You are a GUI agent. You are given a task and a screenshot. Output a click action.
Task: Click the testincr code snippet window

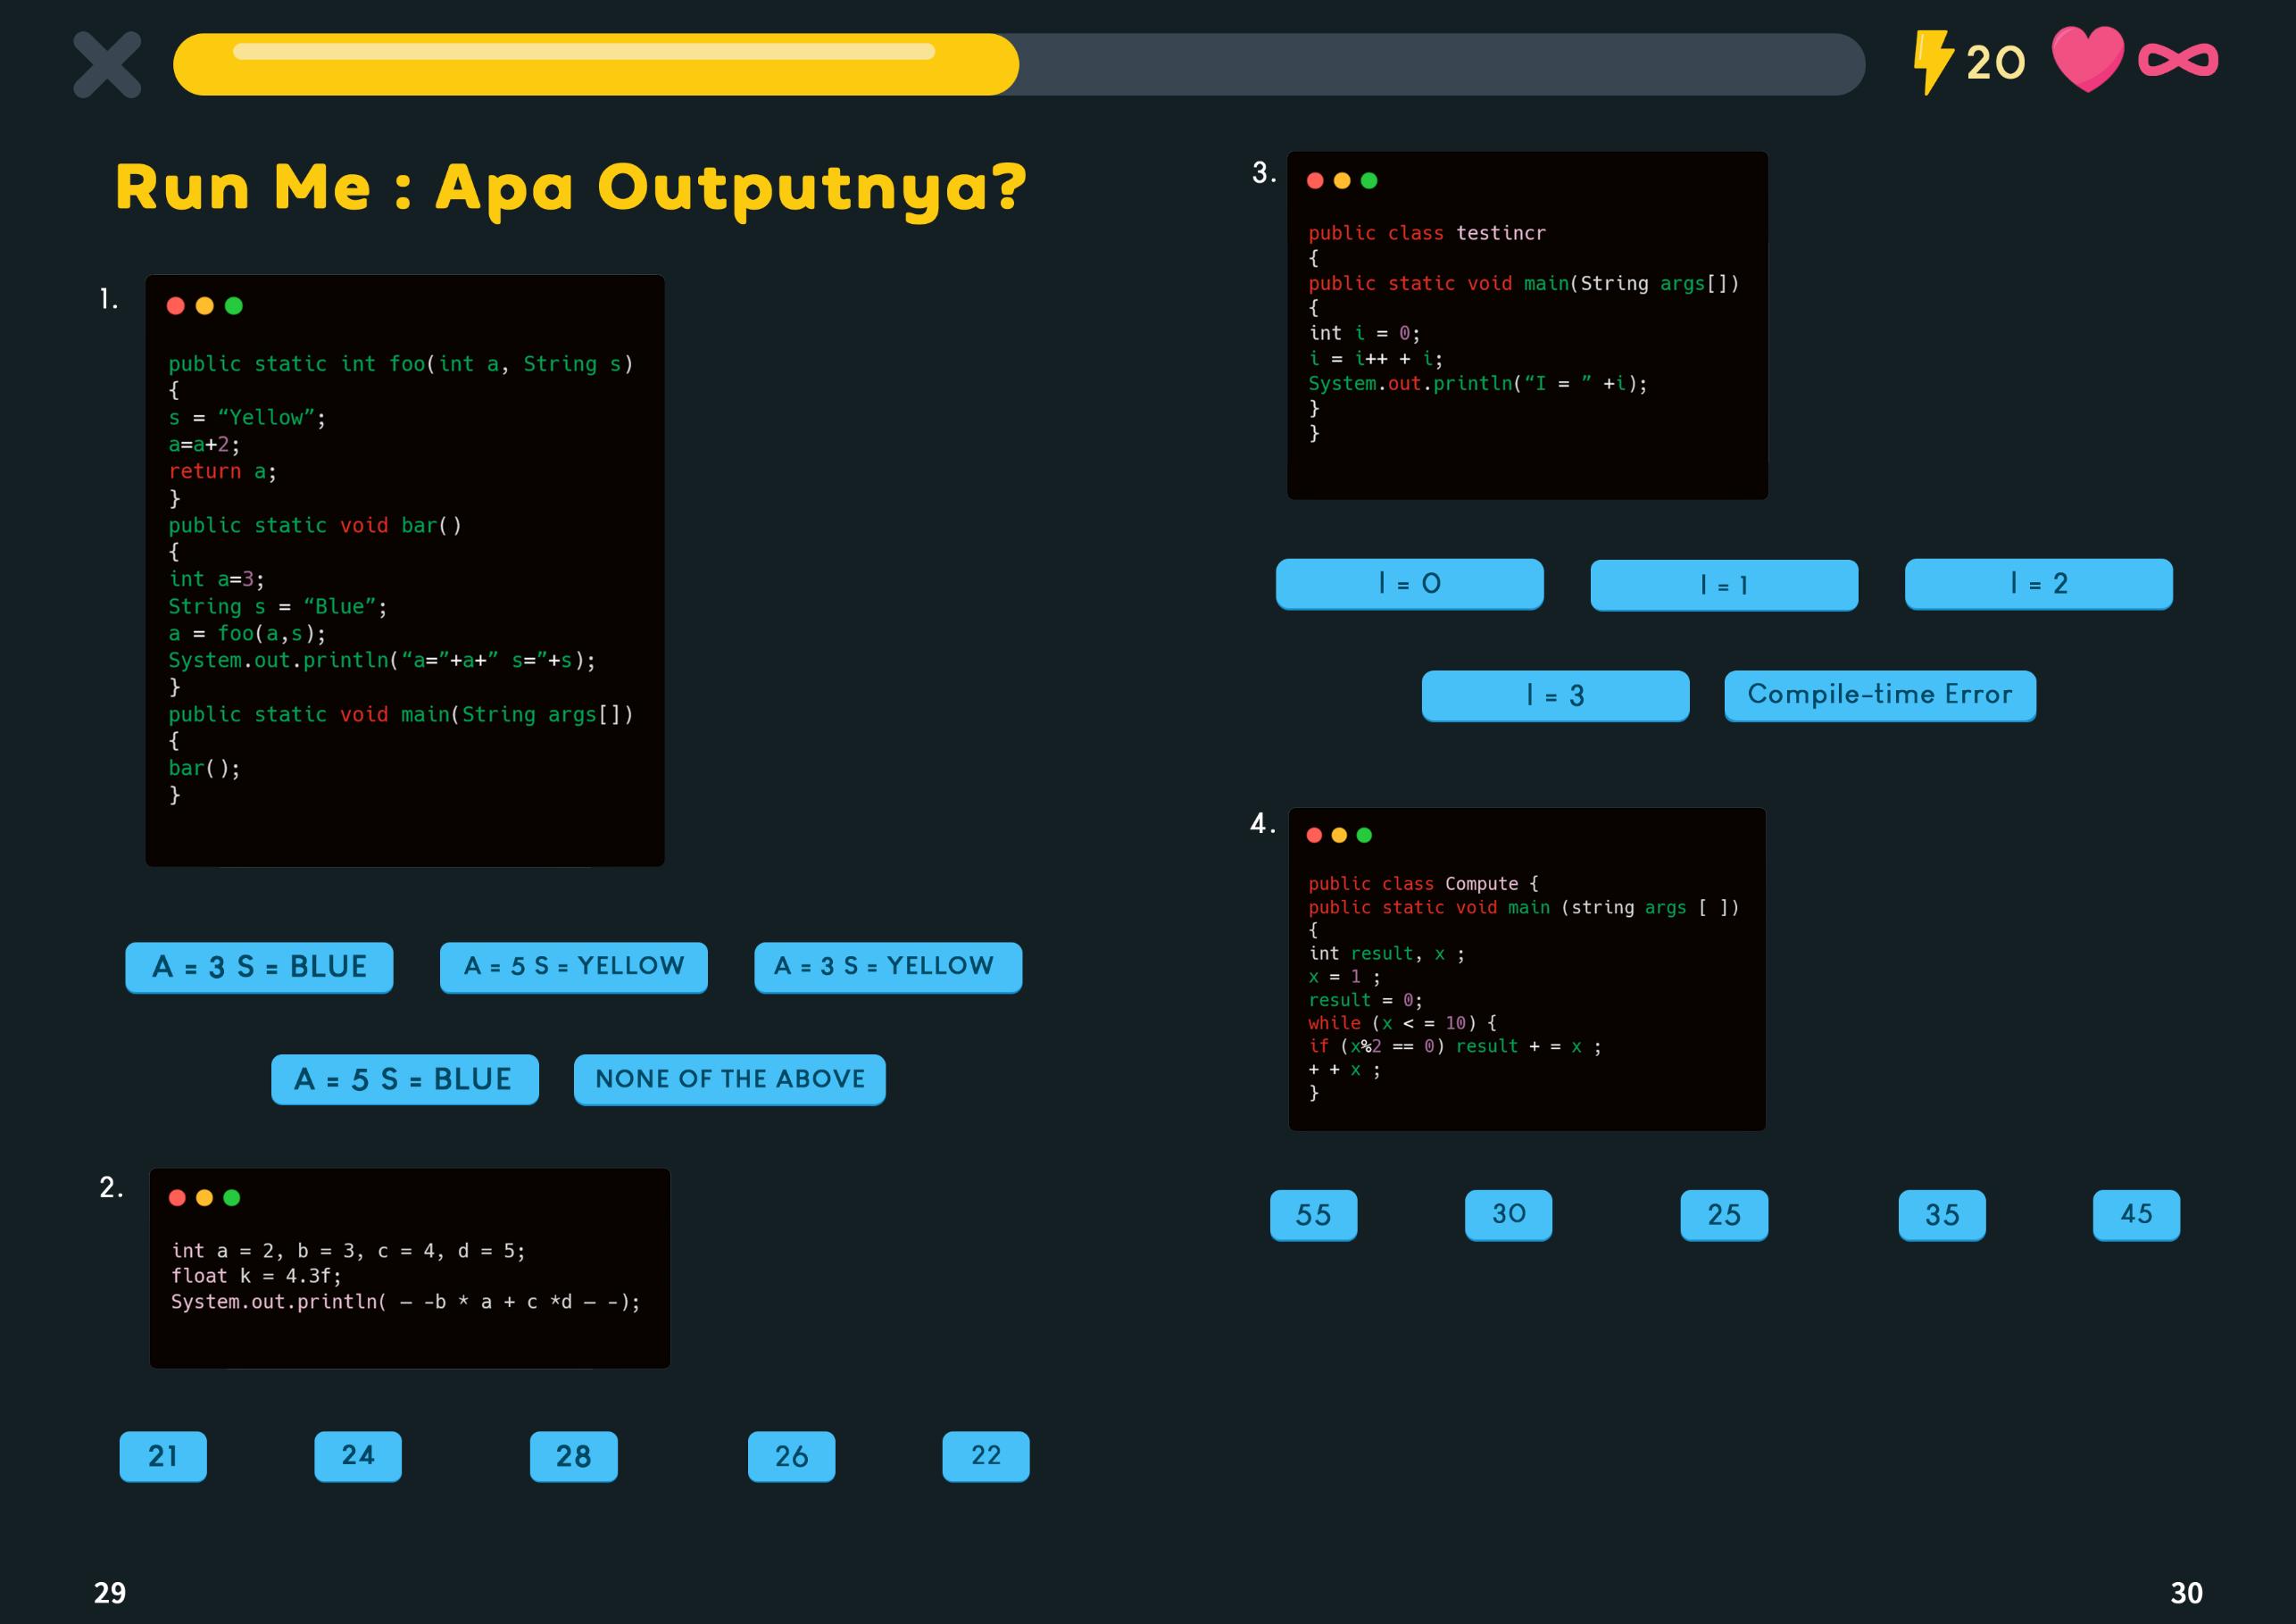[1527, 326]
